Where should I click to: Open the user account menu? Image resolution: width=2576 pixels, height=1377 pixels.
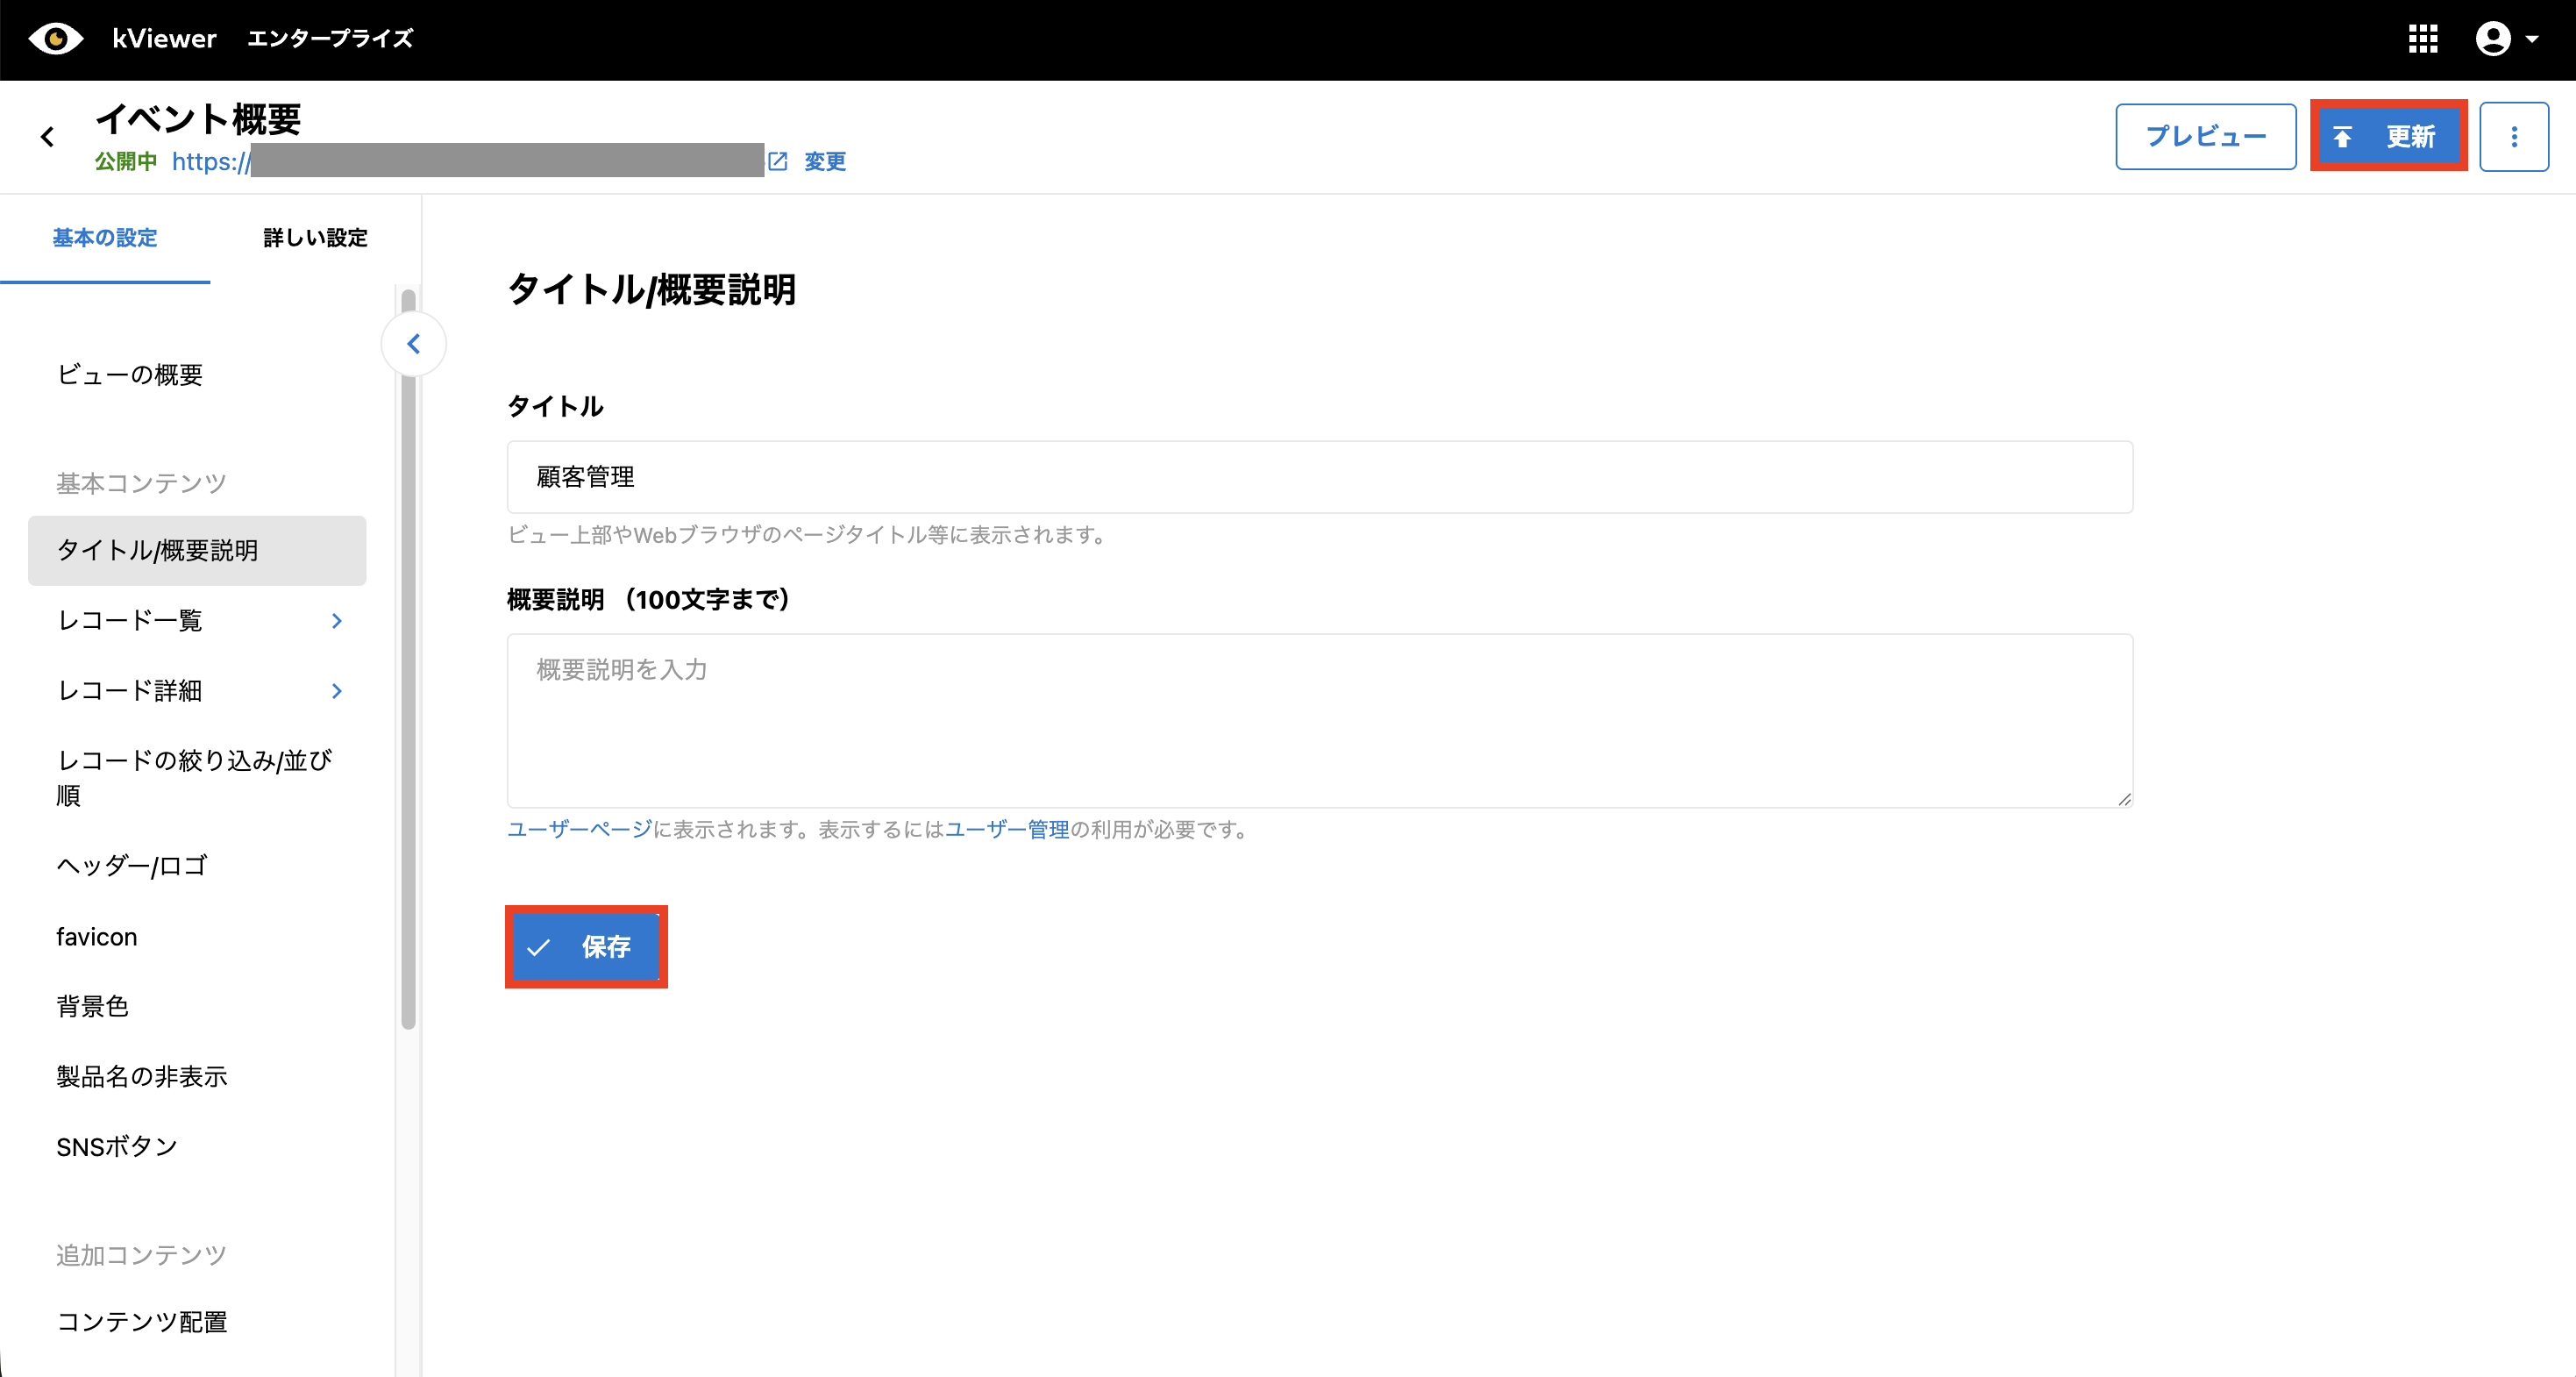click(x=2492, y=39)
